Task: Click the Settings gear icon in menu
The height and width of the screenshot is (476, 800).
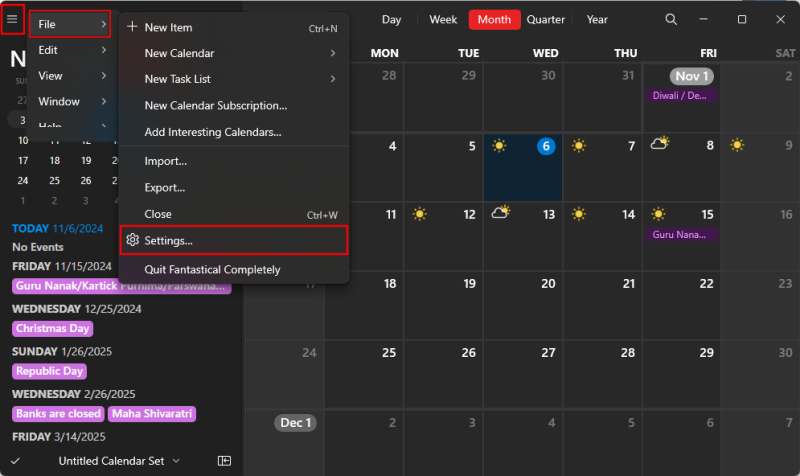Action: pos(132,241)
